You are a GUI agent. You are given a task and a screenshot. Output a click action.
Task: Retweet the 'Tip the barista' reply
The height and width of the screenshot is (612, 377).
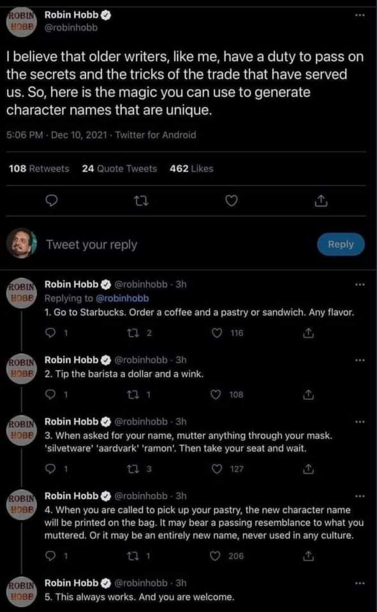[x=133, y=395]
